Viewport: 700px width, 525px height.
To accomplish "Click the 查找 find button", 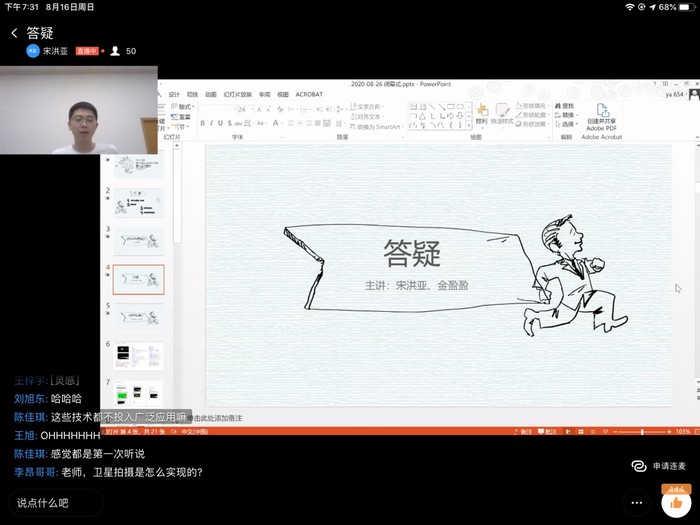I will pos(565,106).
